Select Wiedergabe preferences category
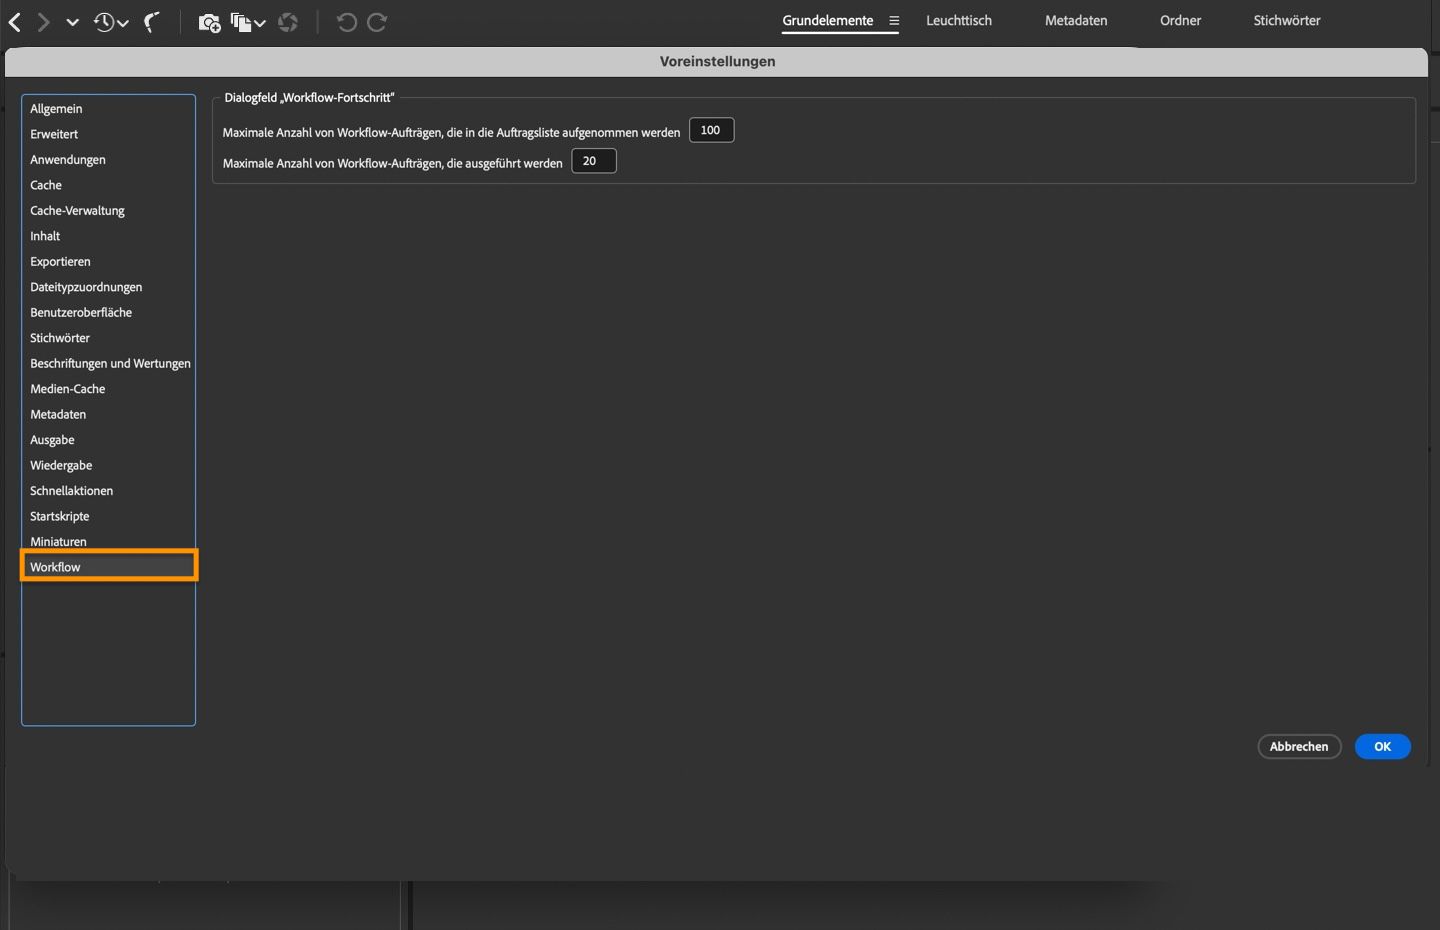This screenshot has width=1440, height=930. pyautogui.click(x=108, y=466)
